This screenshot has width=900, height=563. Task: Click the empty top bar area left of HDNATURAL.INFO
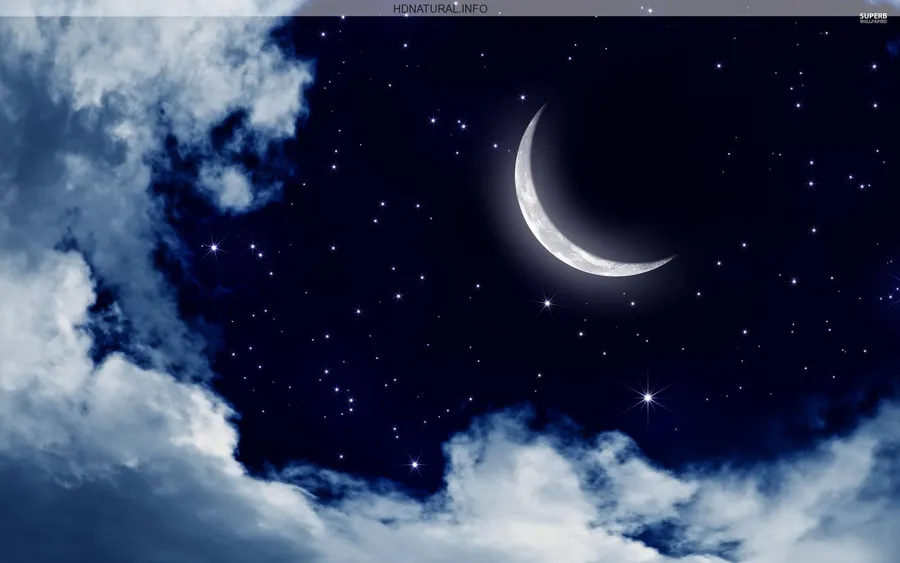coord(200,8)
